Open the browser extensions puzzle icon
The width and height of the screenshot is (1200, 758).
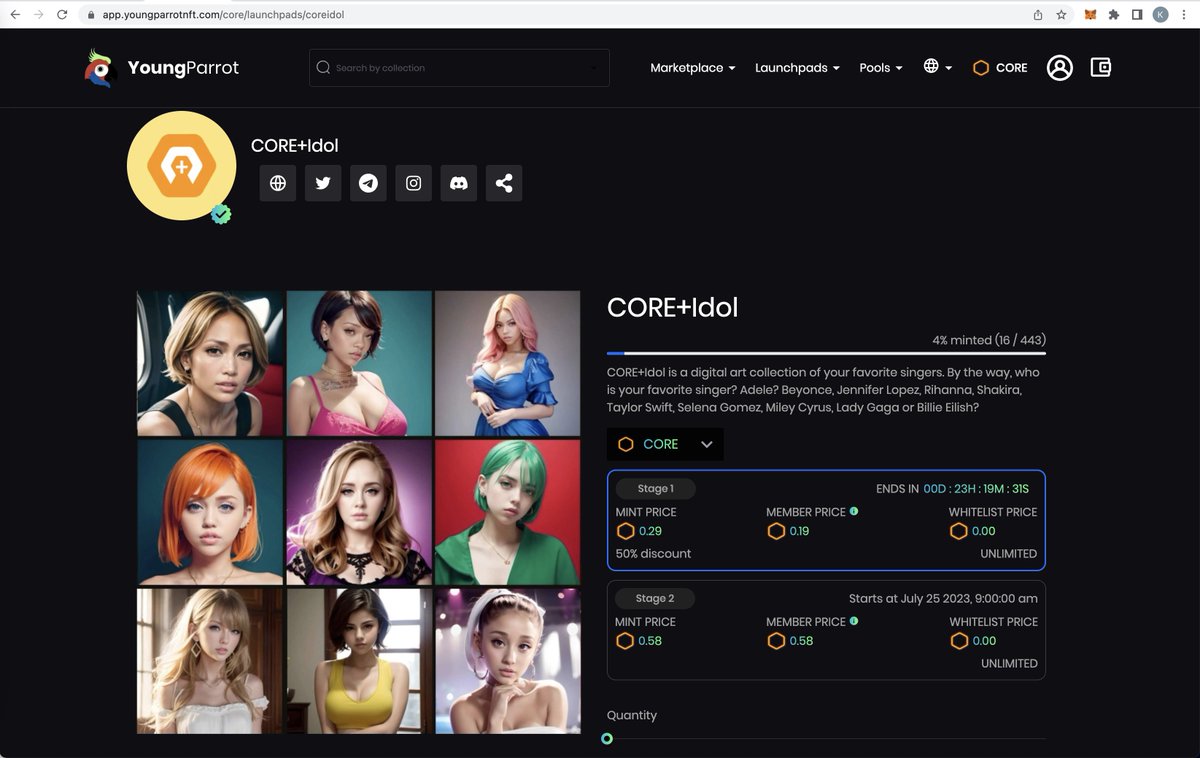click(1113, 15)
